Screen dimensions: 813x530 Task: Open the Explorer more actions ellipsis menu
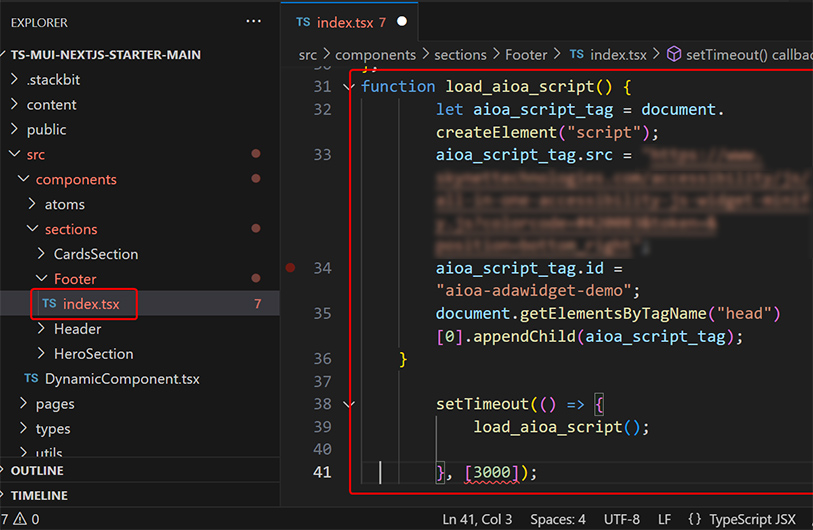[x=254, y=21]
